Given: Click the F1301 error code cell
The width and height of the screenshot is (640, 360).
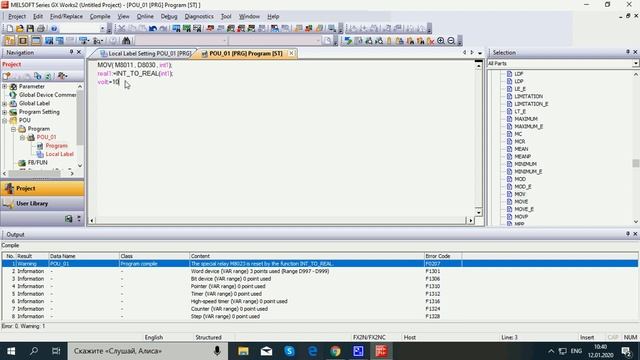Looking at the screenshot, I should coord(433,271).
